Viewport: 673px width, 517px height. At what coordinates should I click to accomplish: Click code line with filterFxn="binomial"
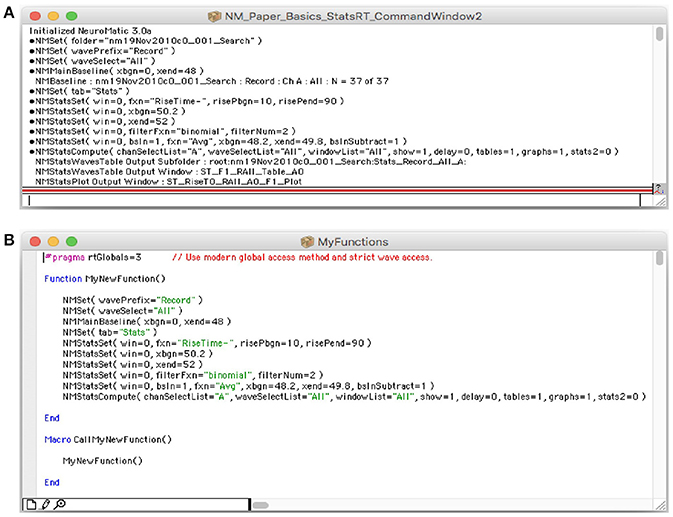pos(193,375)
